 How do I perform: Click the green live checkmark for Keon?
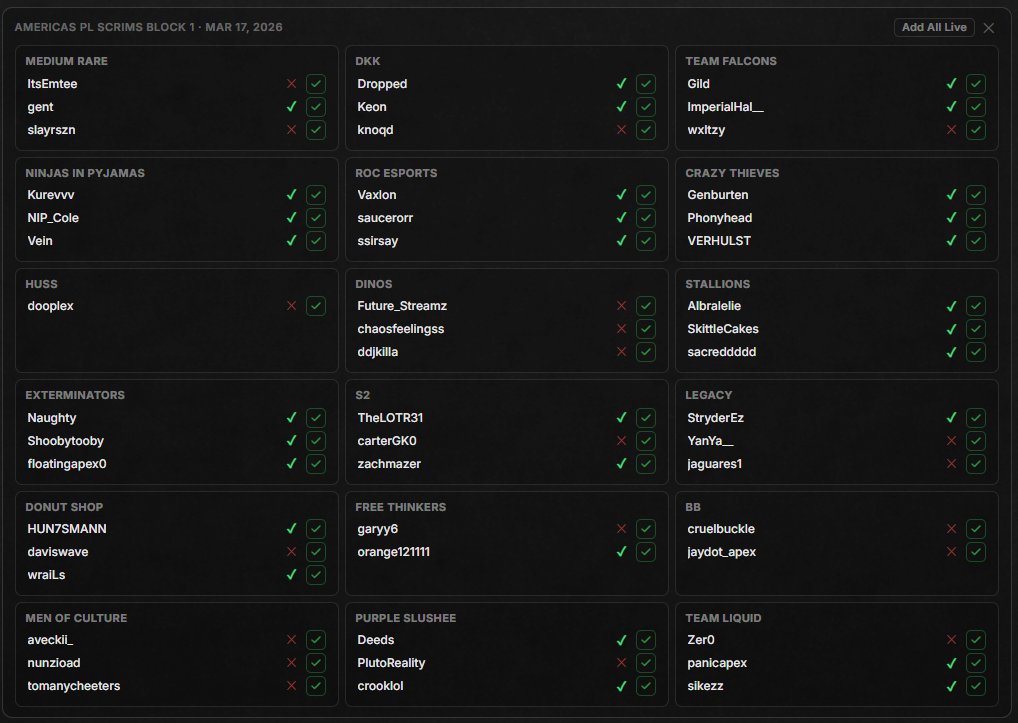[x=621, y=106]
